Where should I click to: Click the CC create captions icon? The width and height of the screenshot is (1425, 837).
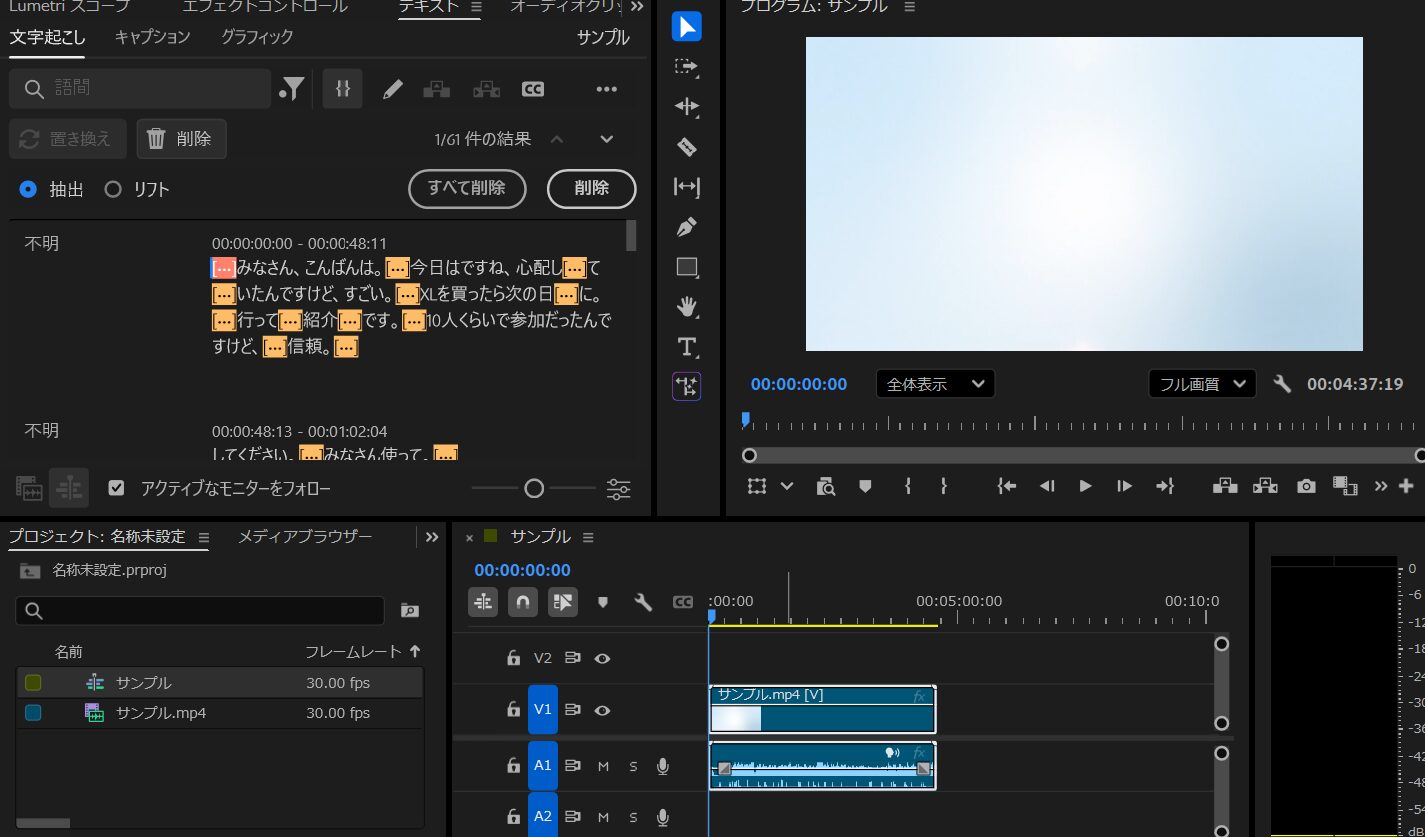(533, 89)
